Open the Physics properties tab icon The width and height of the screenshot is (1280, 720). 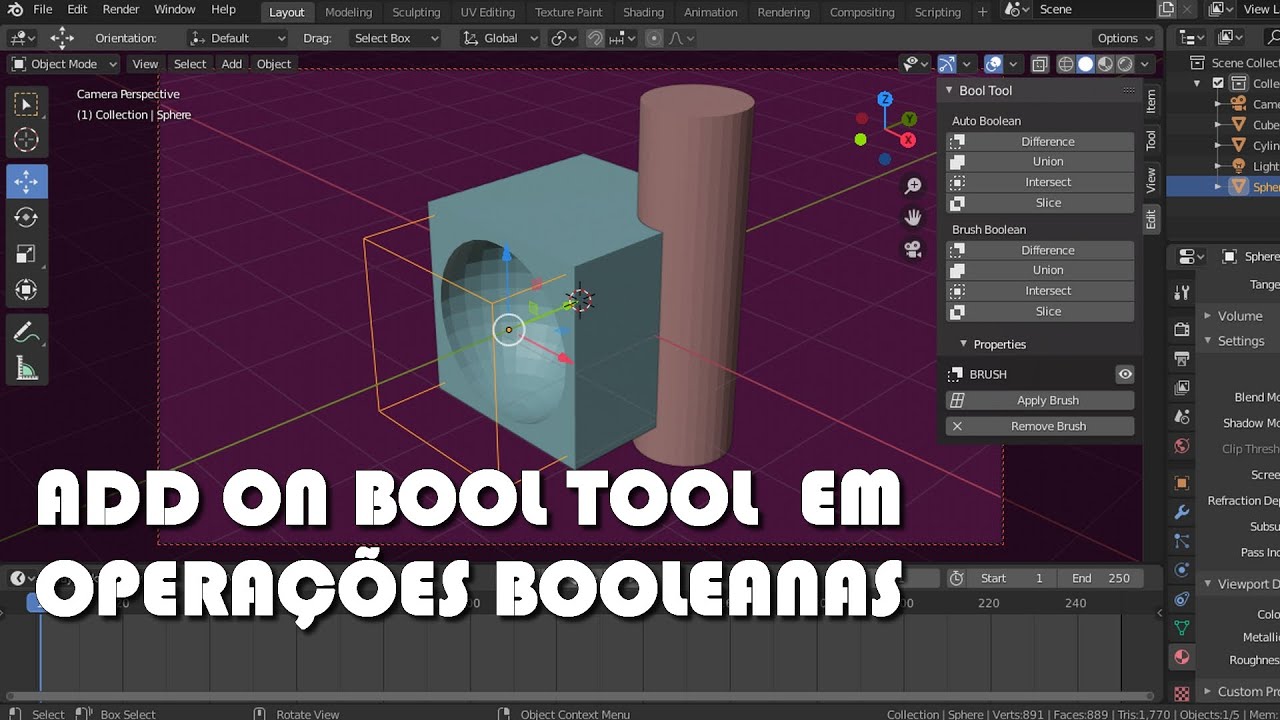1182,570
